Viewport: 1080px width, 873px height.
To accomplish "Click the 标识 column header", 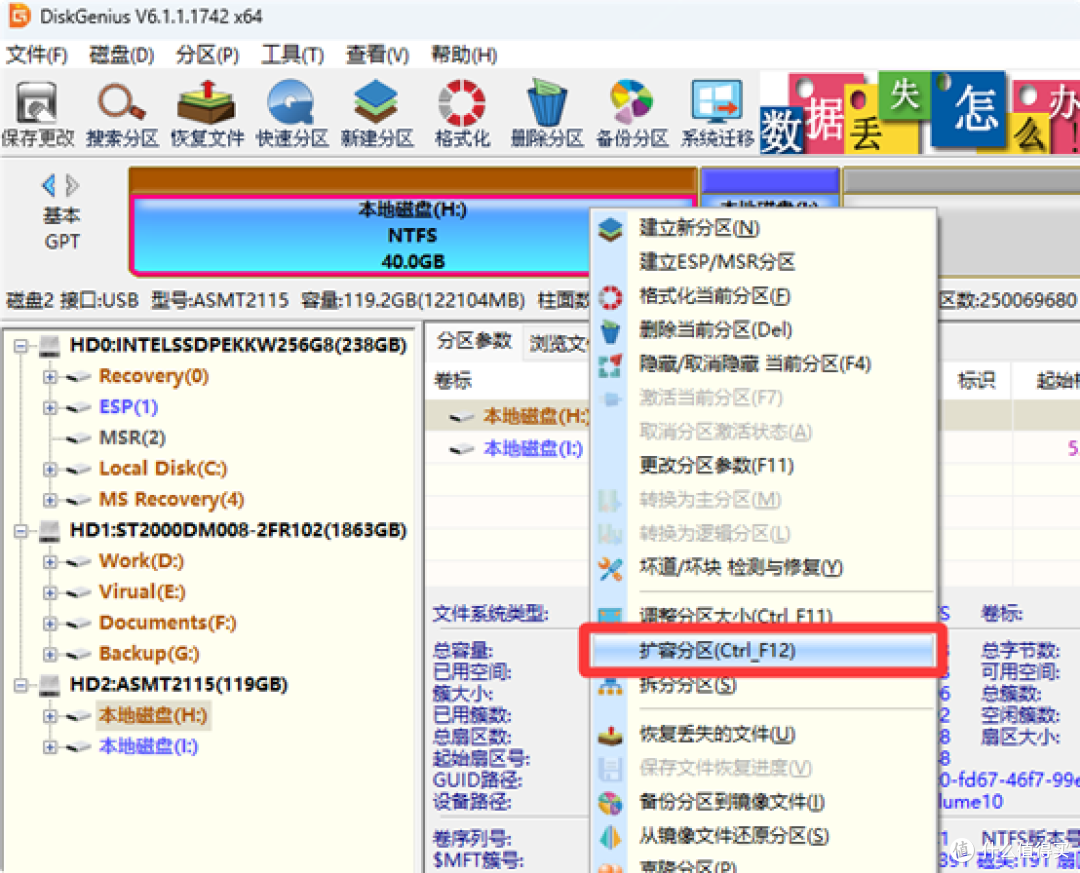I will click(x=976, y=380).
